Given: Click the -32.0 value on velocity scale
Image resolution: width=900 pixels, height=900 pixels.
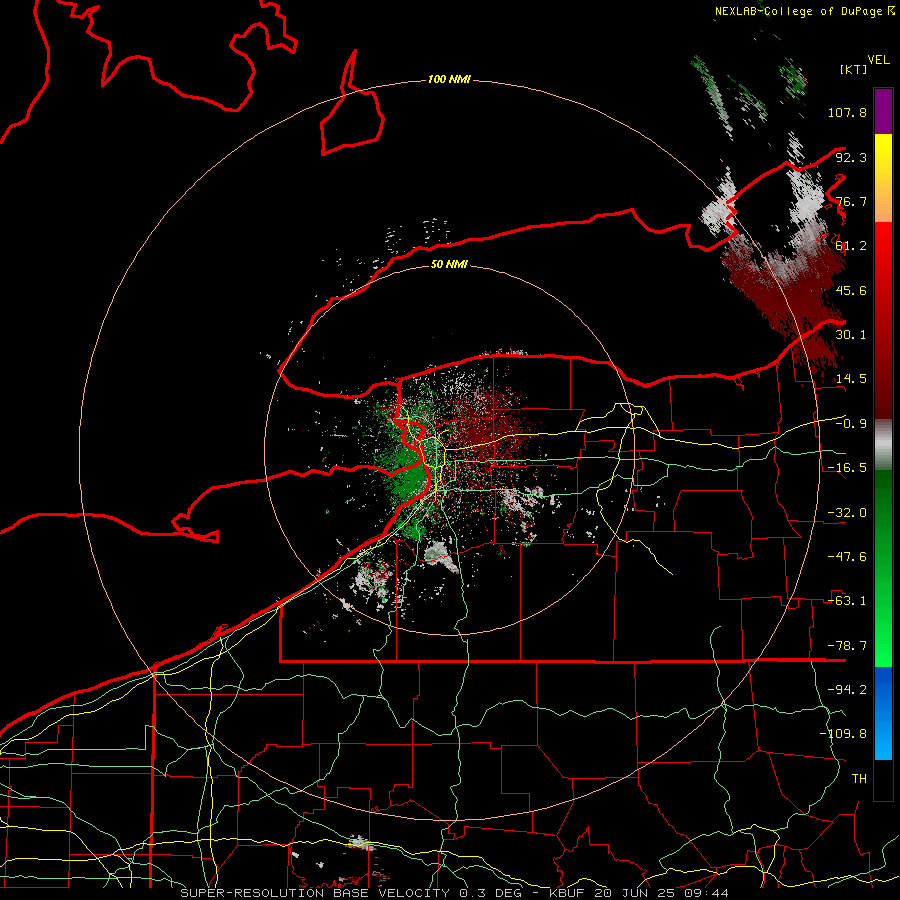Looking at the screenshot, I should [x=847, y=513].
